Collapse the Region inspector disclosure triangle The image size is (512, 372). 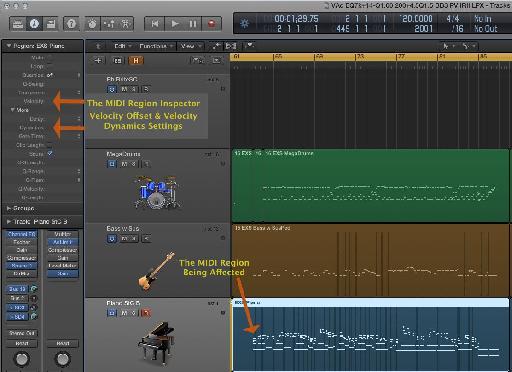[8, 46]
